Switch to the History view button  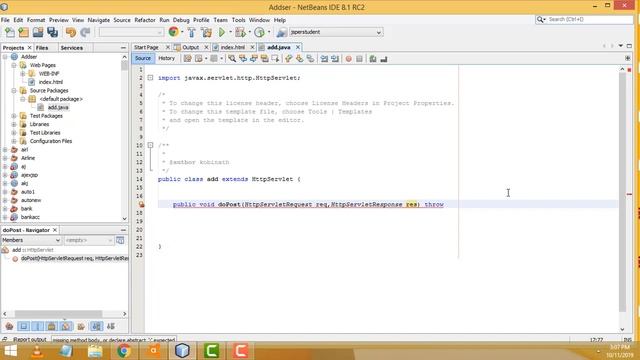(x=166, y=58)
